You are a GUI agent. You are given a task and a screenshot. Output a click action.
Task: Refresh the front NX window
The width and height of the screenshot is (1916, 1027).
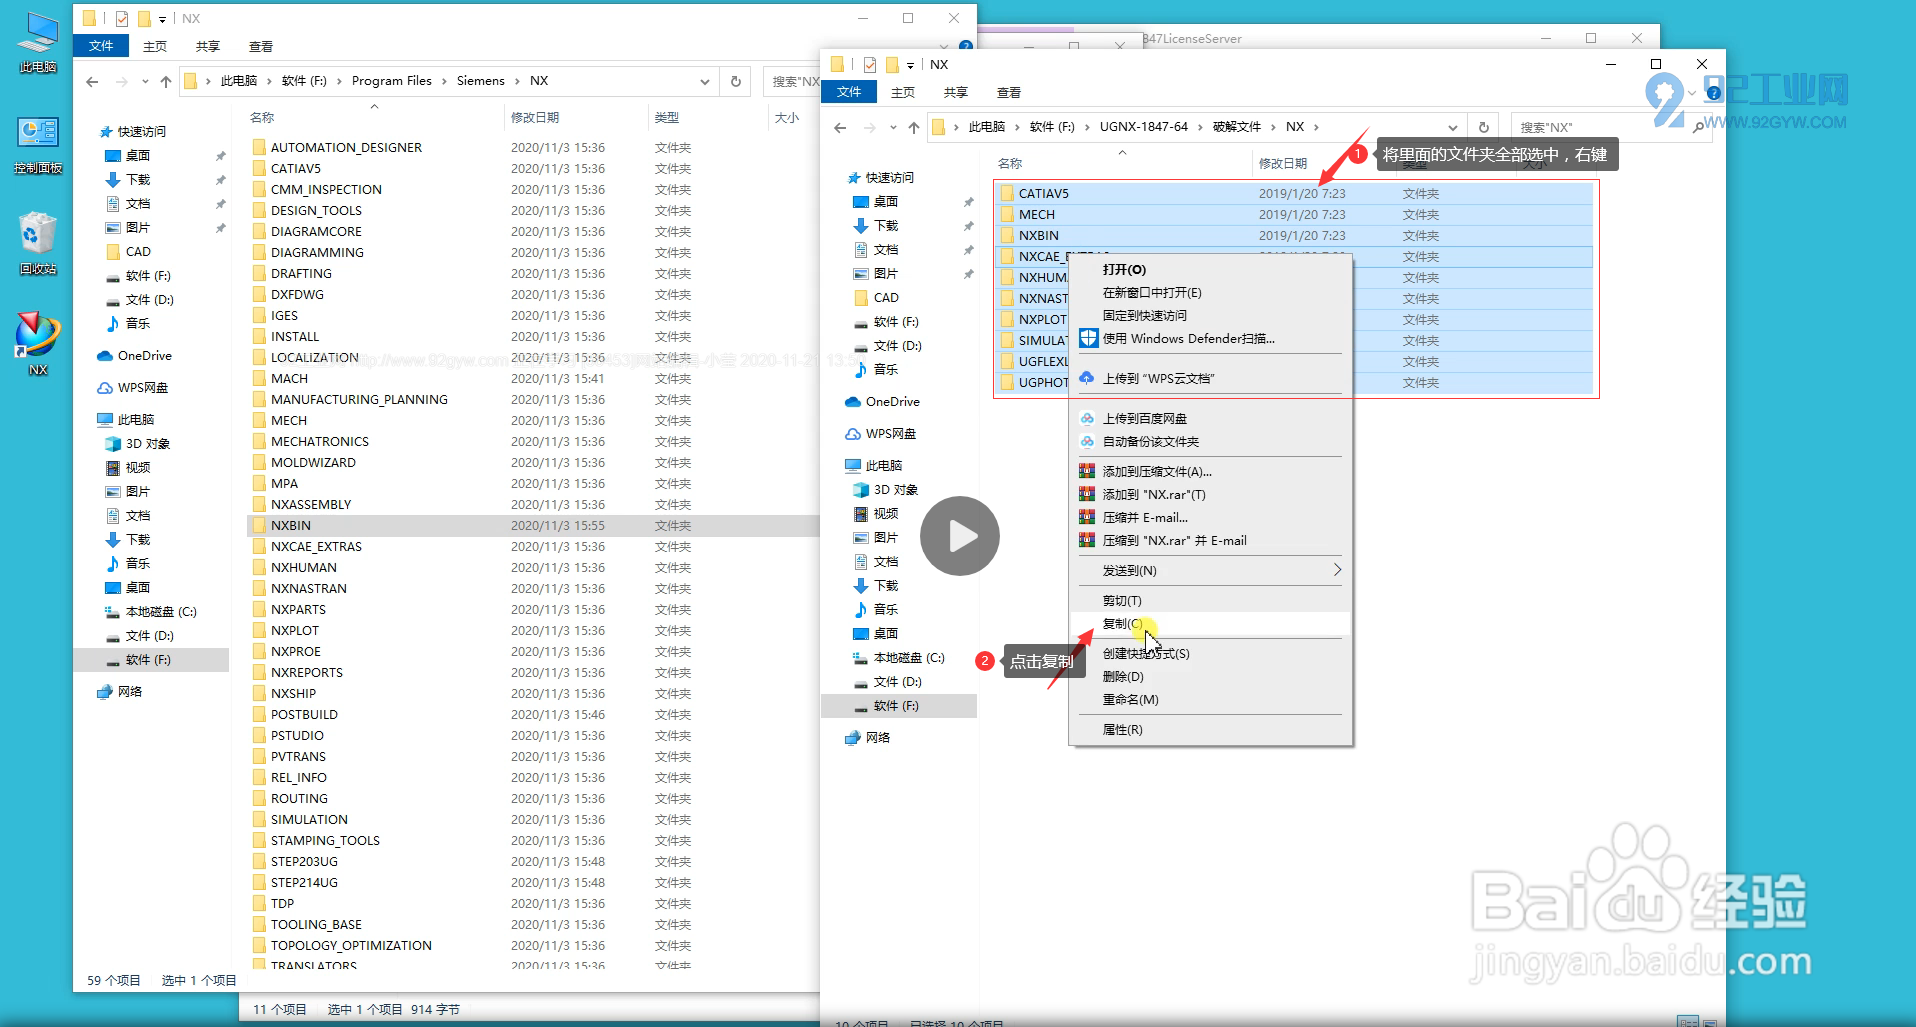(1484, 127)
